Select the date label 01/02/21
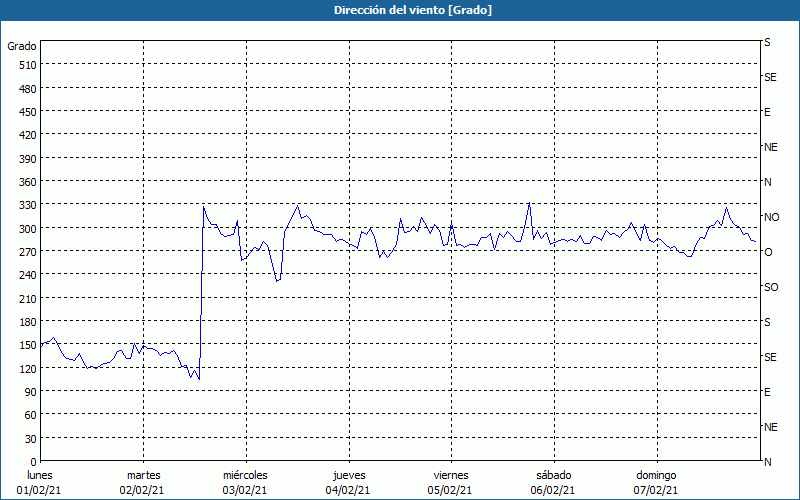The width and height of the screenshot is (800, 500). point(39,490)
